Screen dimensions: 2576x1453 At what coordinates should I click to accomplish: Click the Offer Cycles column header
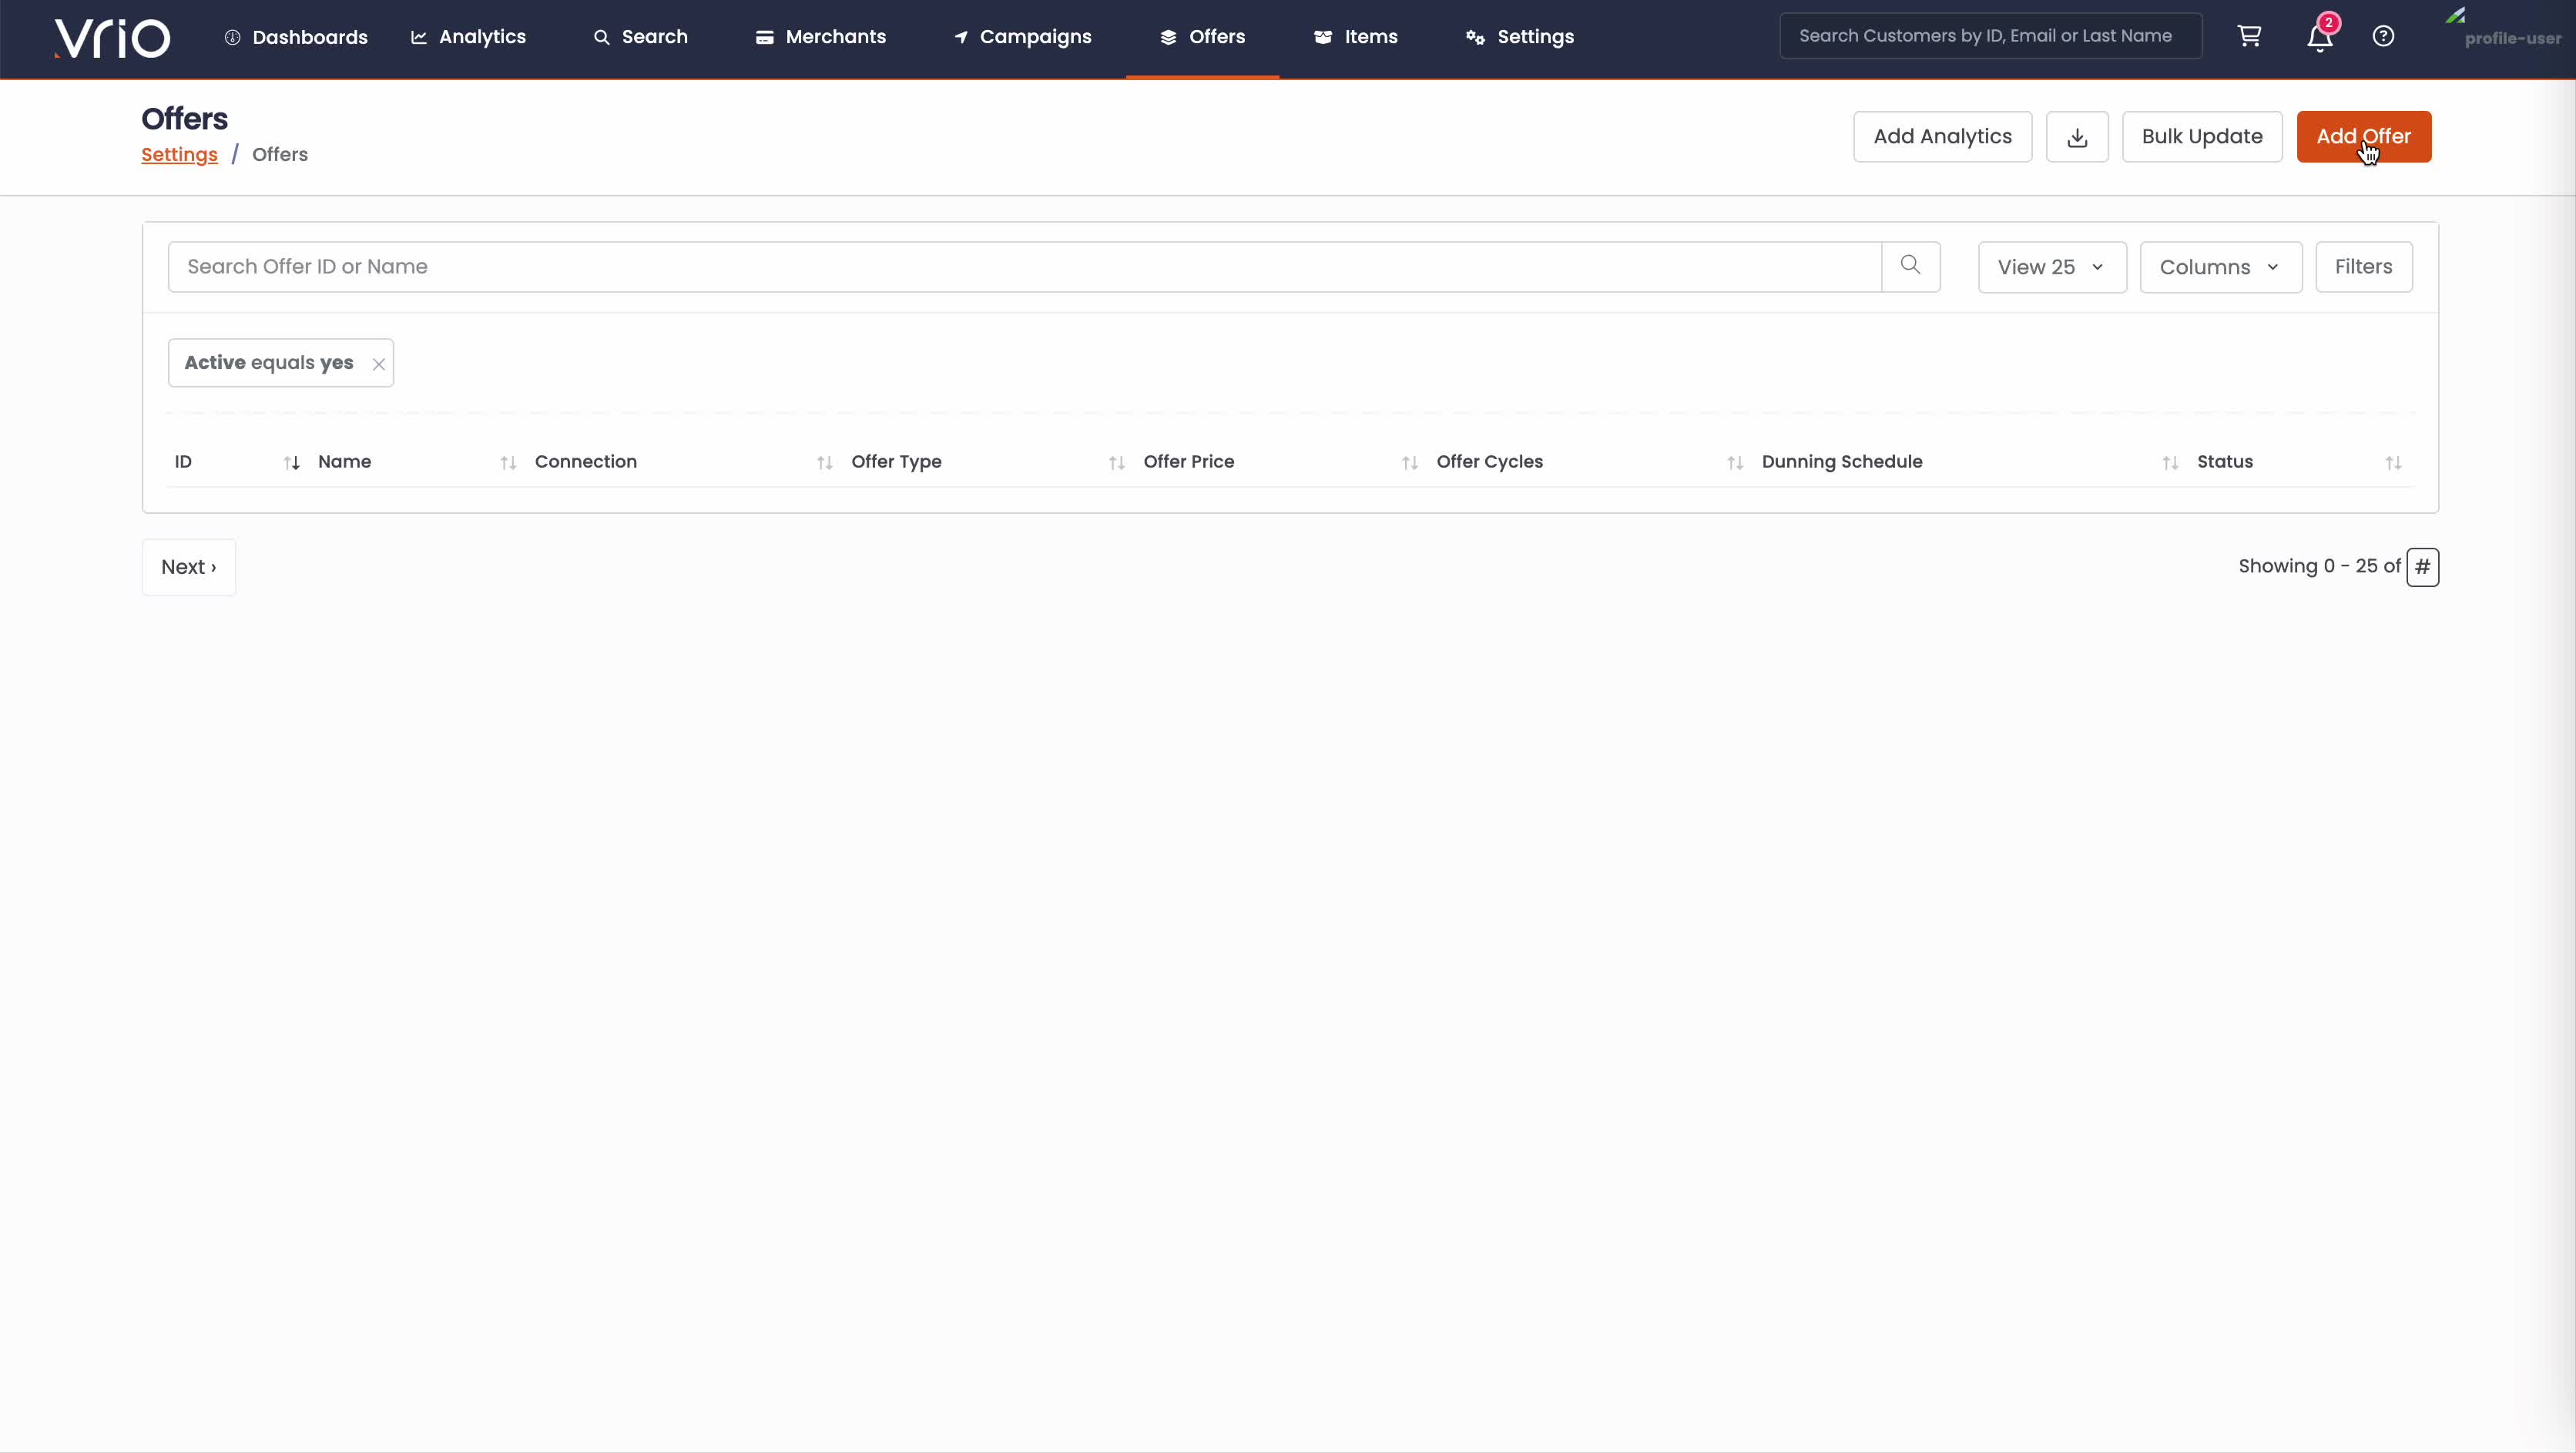1489,462
